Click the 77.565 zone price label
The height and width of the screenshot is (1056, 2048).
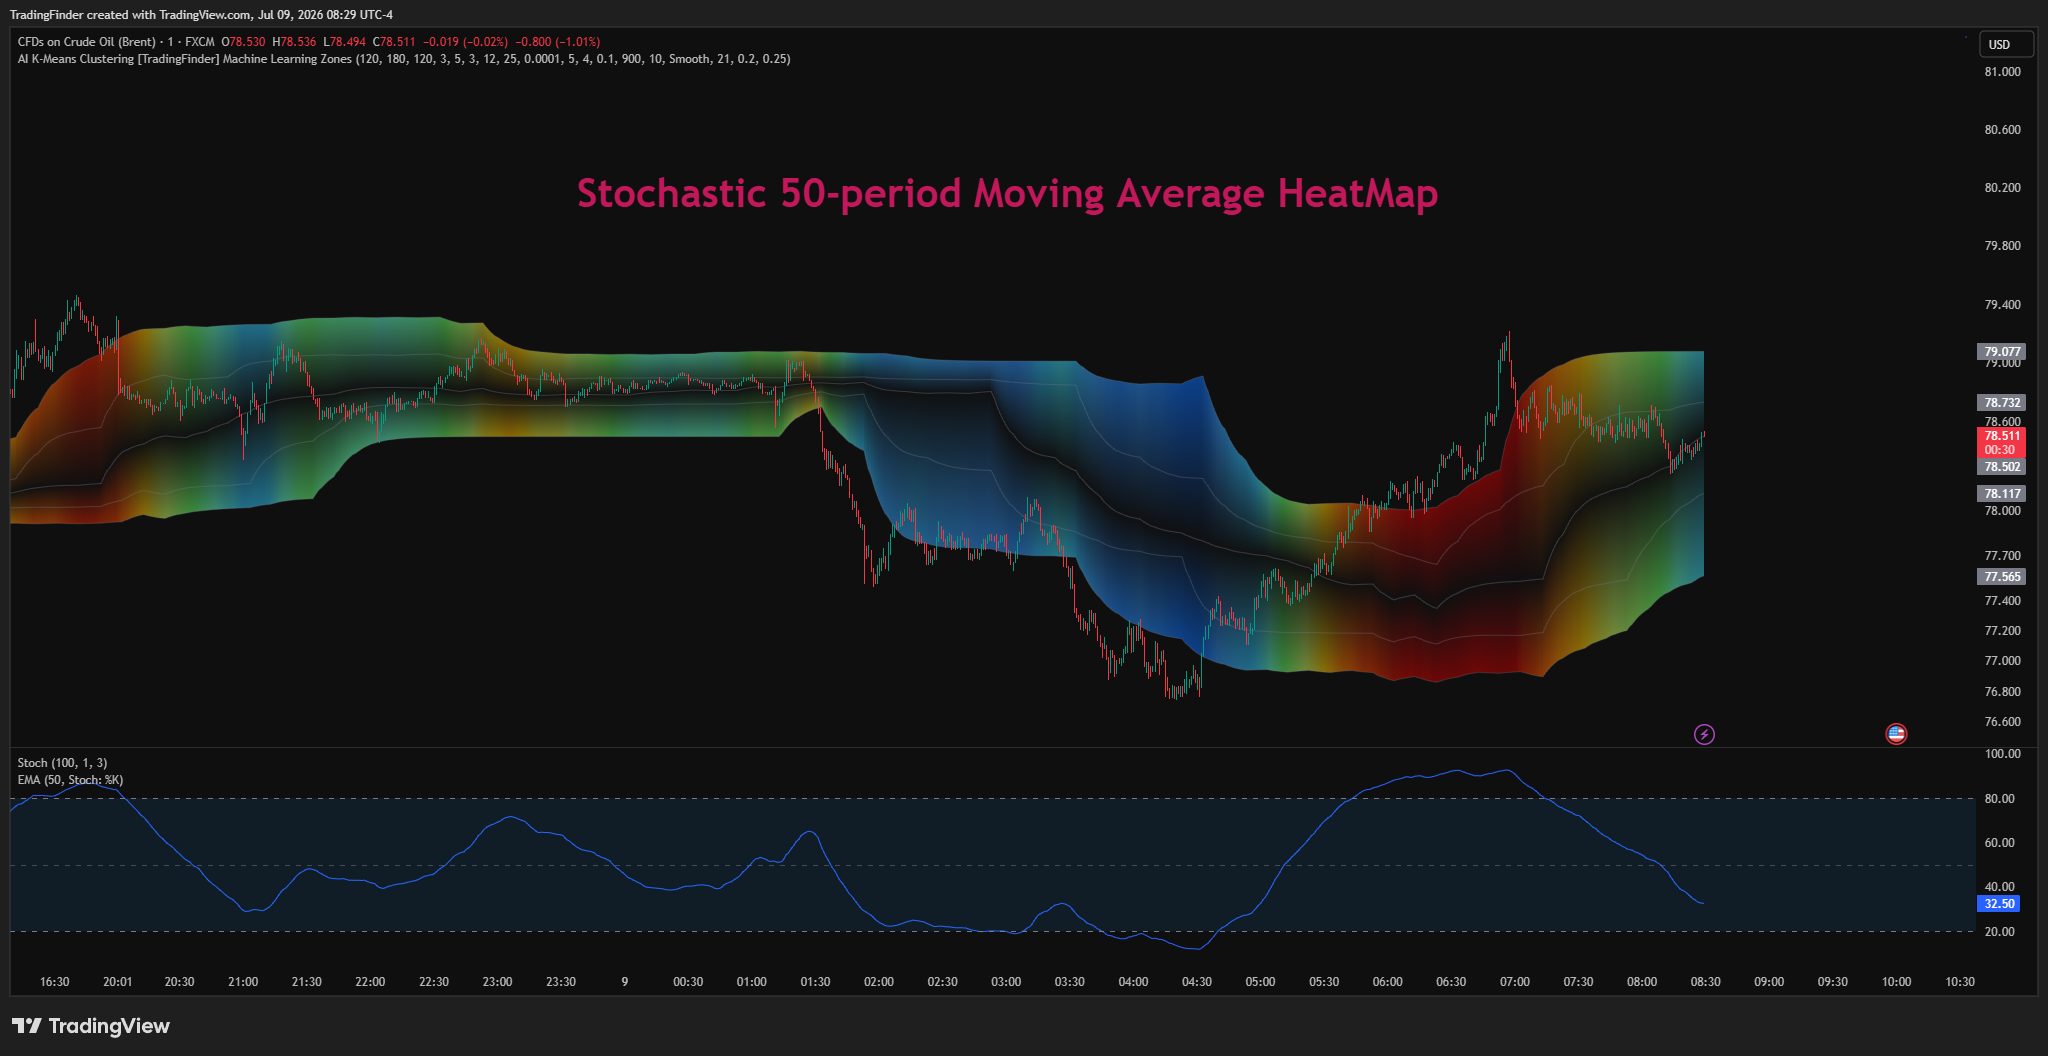2002,577
